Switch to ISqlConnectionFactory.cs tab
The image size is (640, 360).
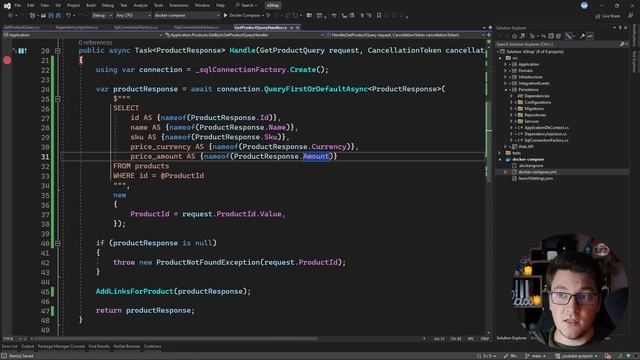(196, 27)
